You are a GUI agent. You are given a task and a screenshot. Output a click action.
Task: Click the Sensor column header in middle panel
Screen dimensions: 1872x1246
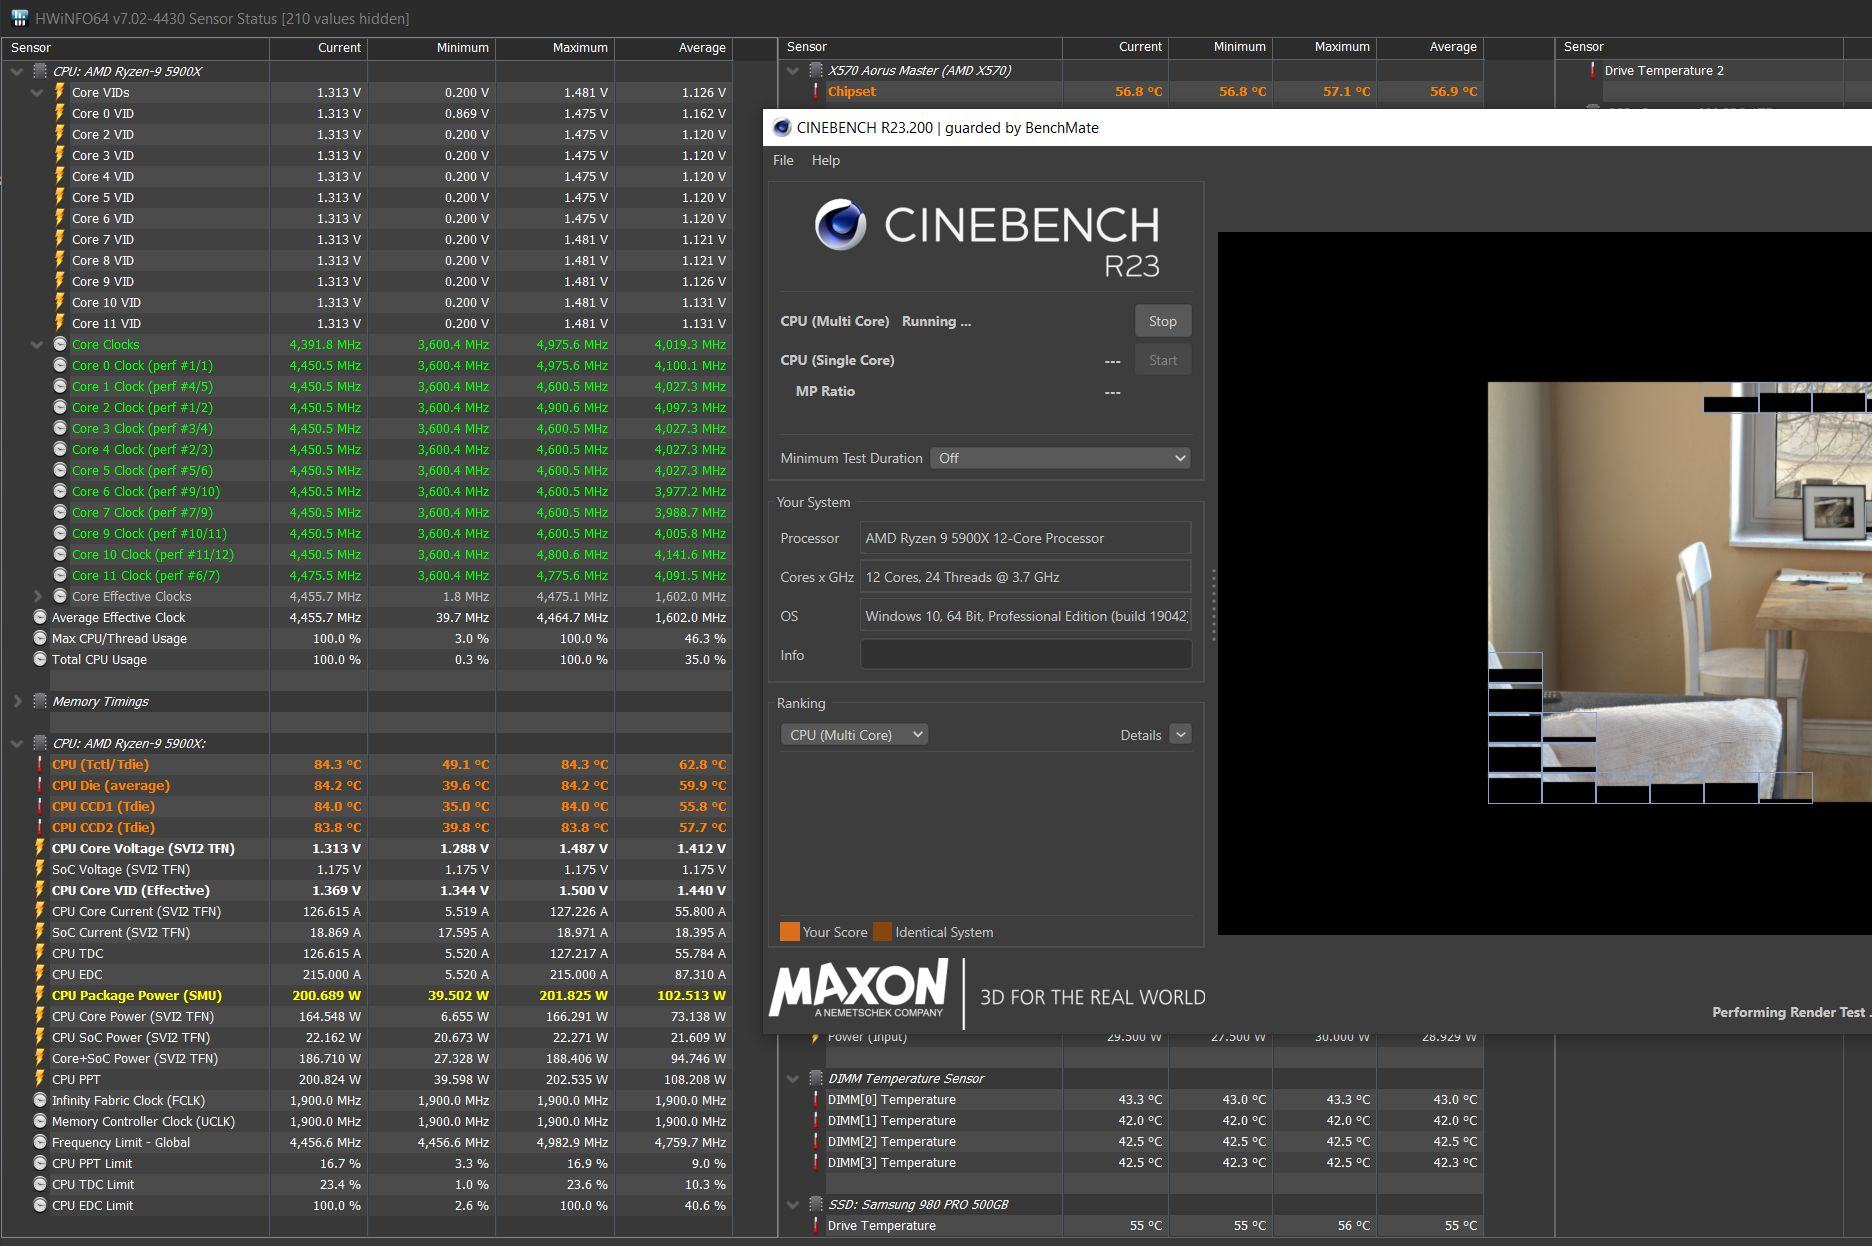pos(920,47)
